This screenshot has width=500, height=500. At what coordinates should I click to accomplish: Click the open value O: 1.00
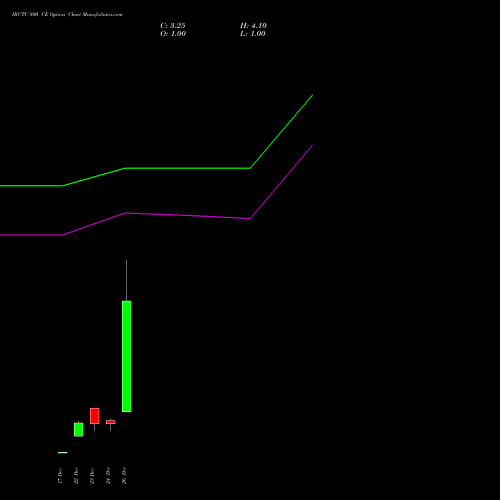tap(173, 34)
